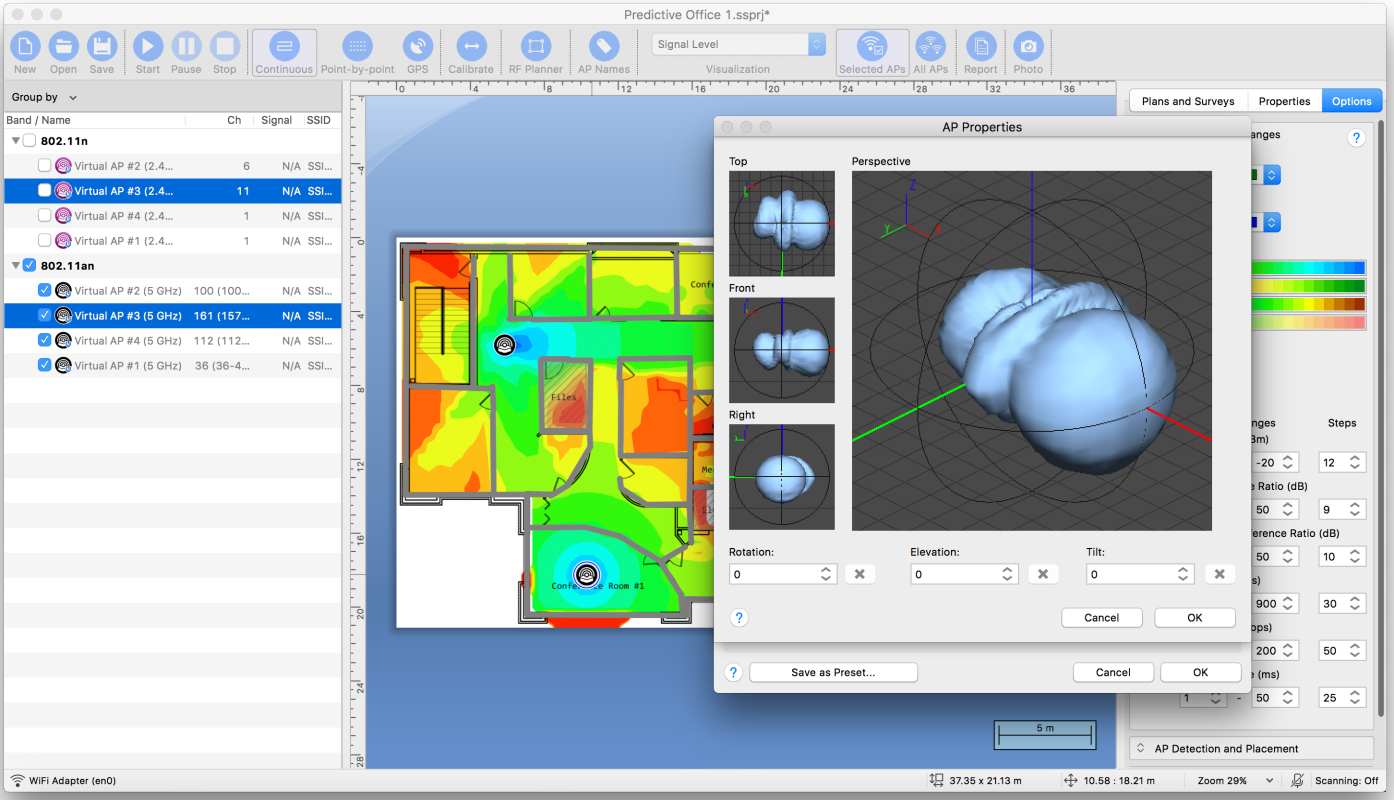This screenshot has height=800, width=1394.
Task: Select the Start scanning tool
Action: [x=147, y=44]
